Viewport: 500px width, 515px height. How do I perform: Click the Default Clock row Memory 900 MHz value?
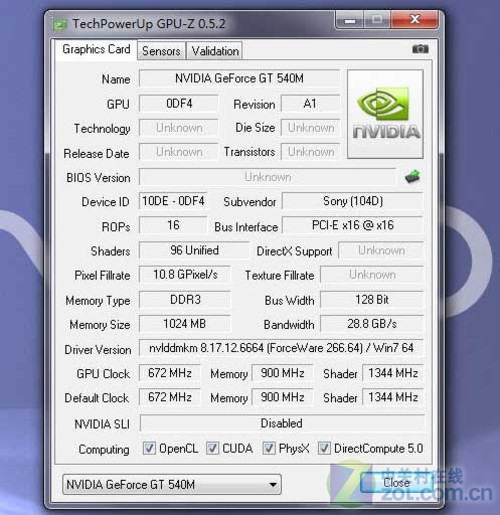click(282, 397)
